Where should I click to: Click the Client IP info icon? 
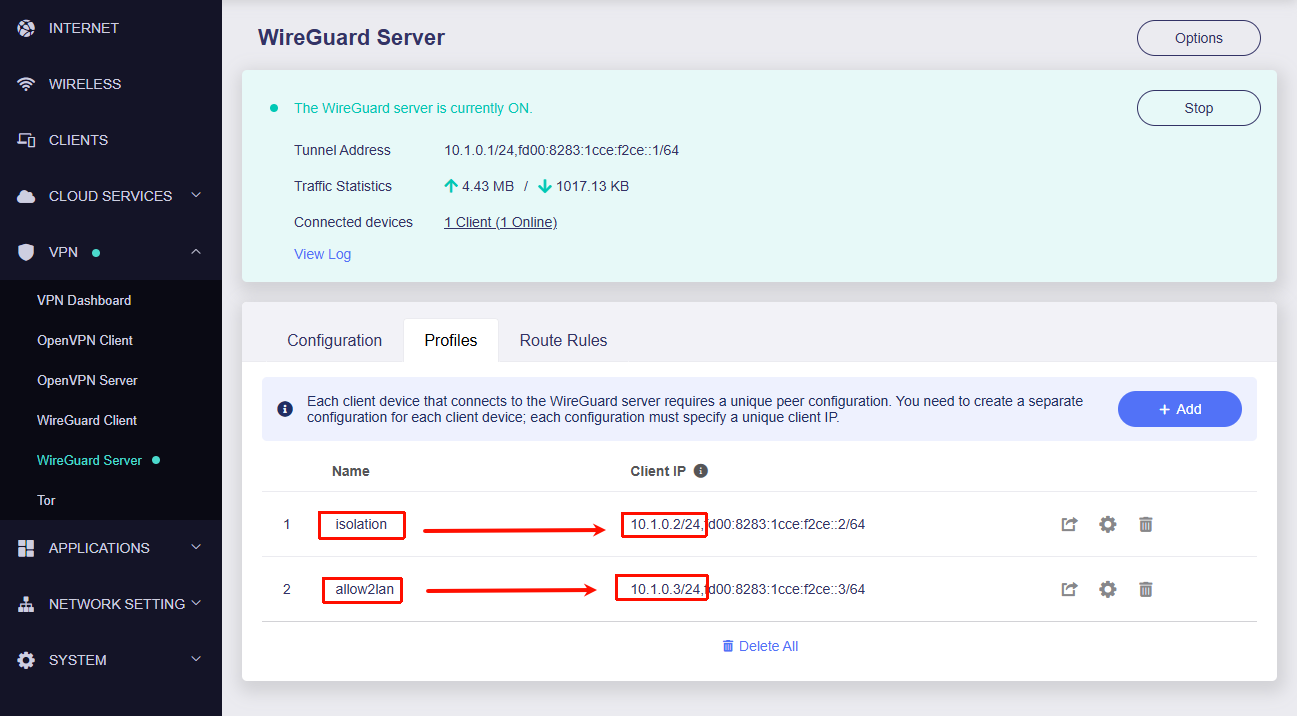coord(701,471)
